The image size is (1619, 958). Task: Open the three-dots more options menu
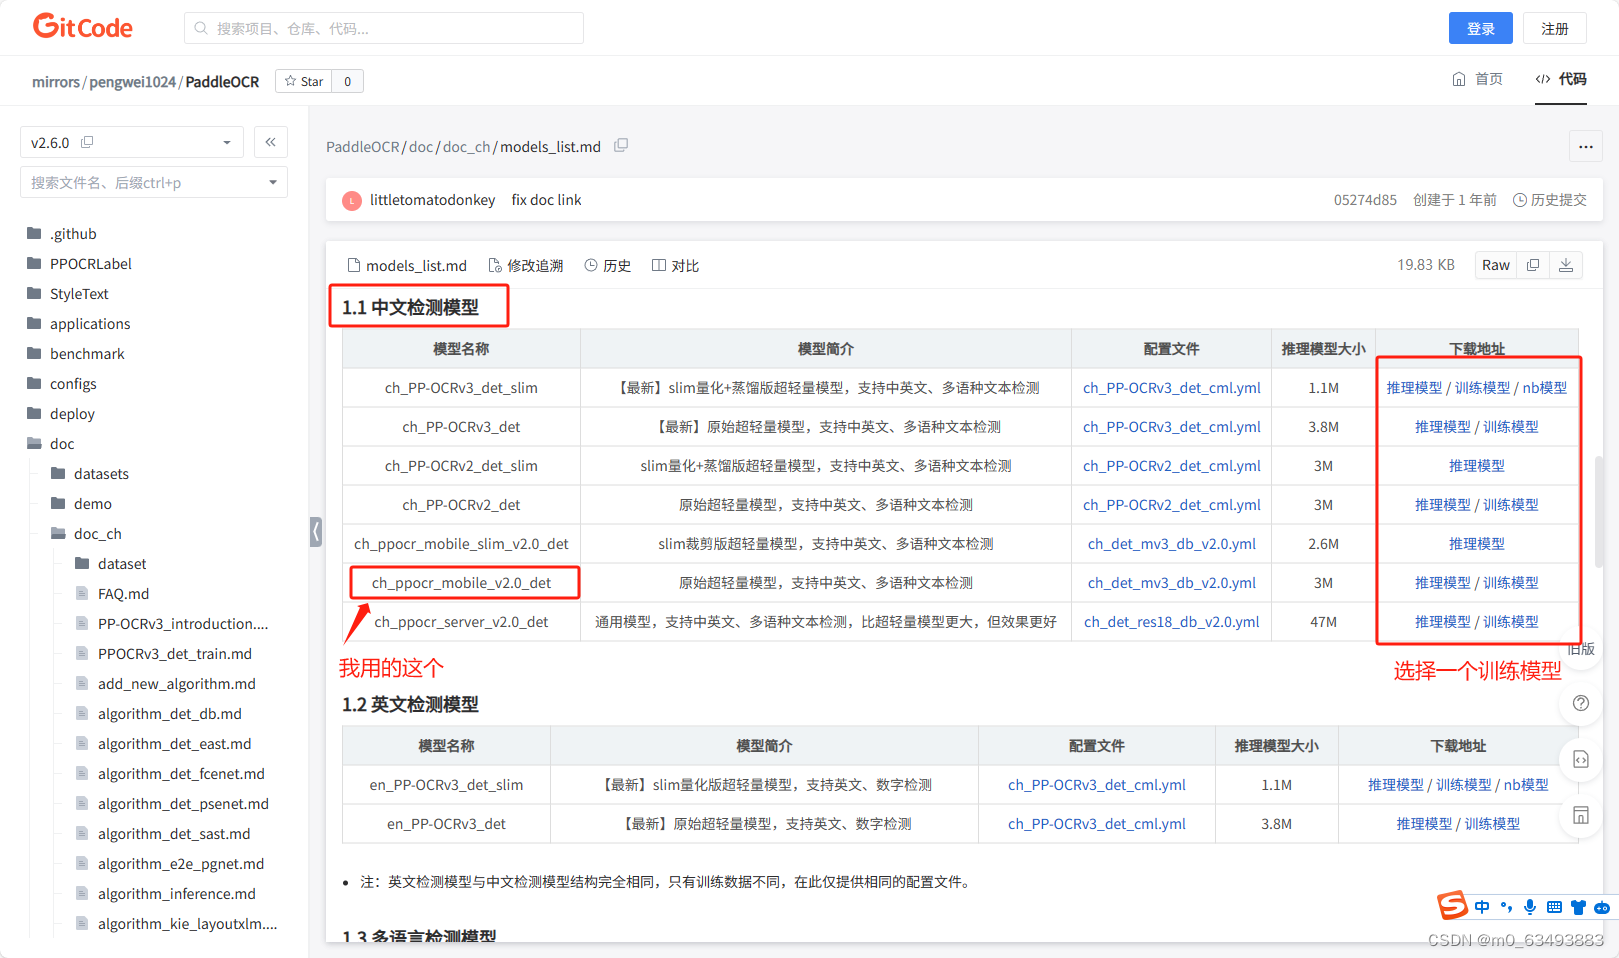pyautogui.click(x=1586, y=146)
